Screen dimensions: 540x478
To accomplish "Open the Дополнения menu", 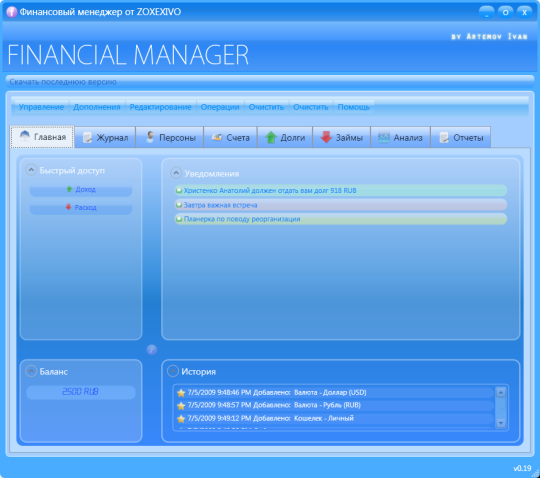I will pyautogui.click(x=97, y=107).
